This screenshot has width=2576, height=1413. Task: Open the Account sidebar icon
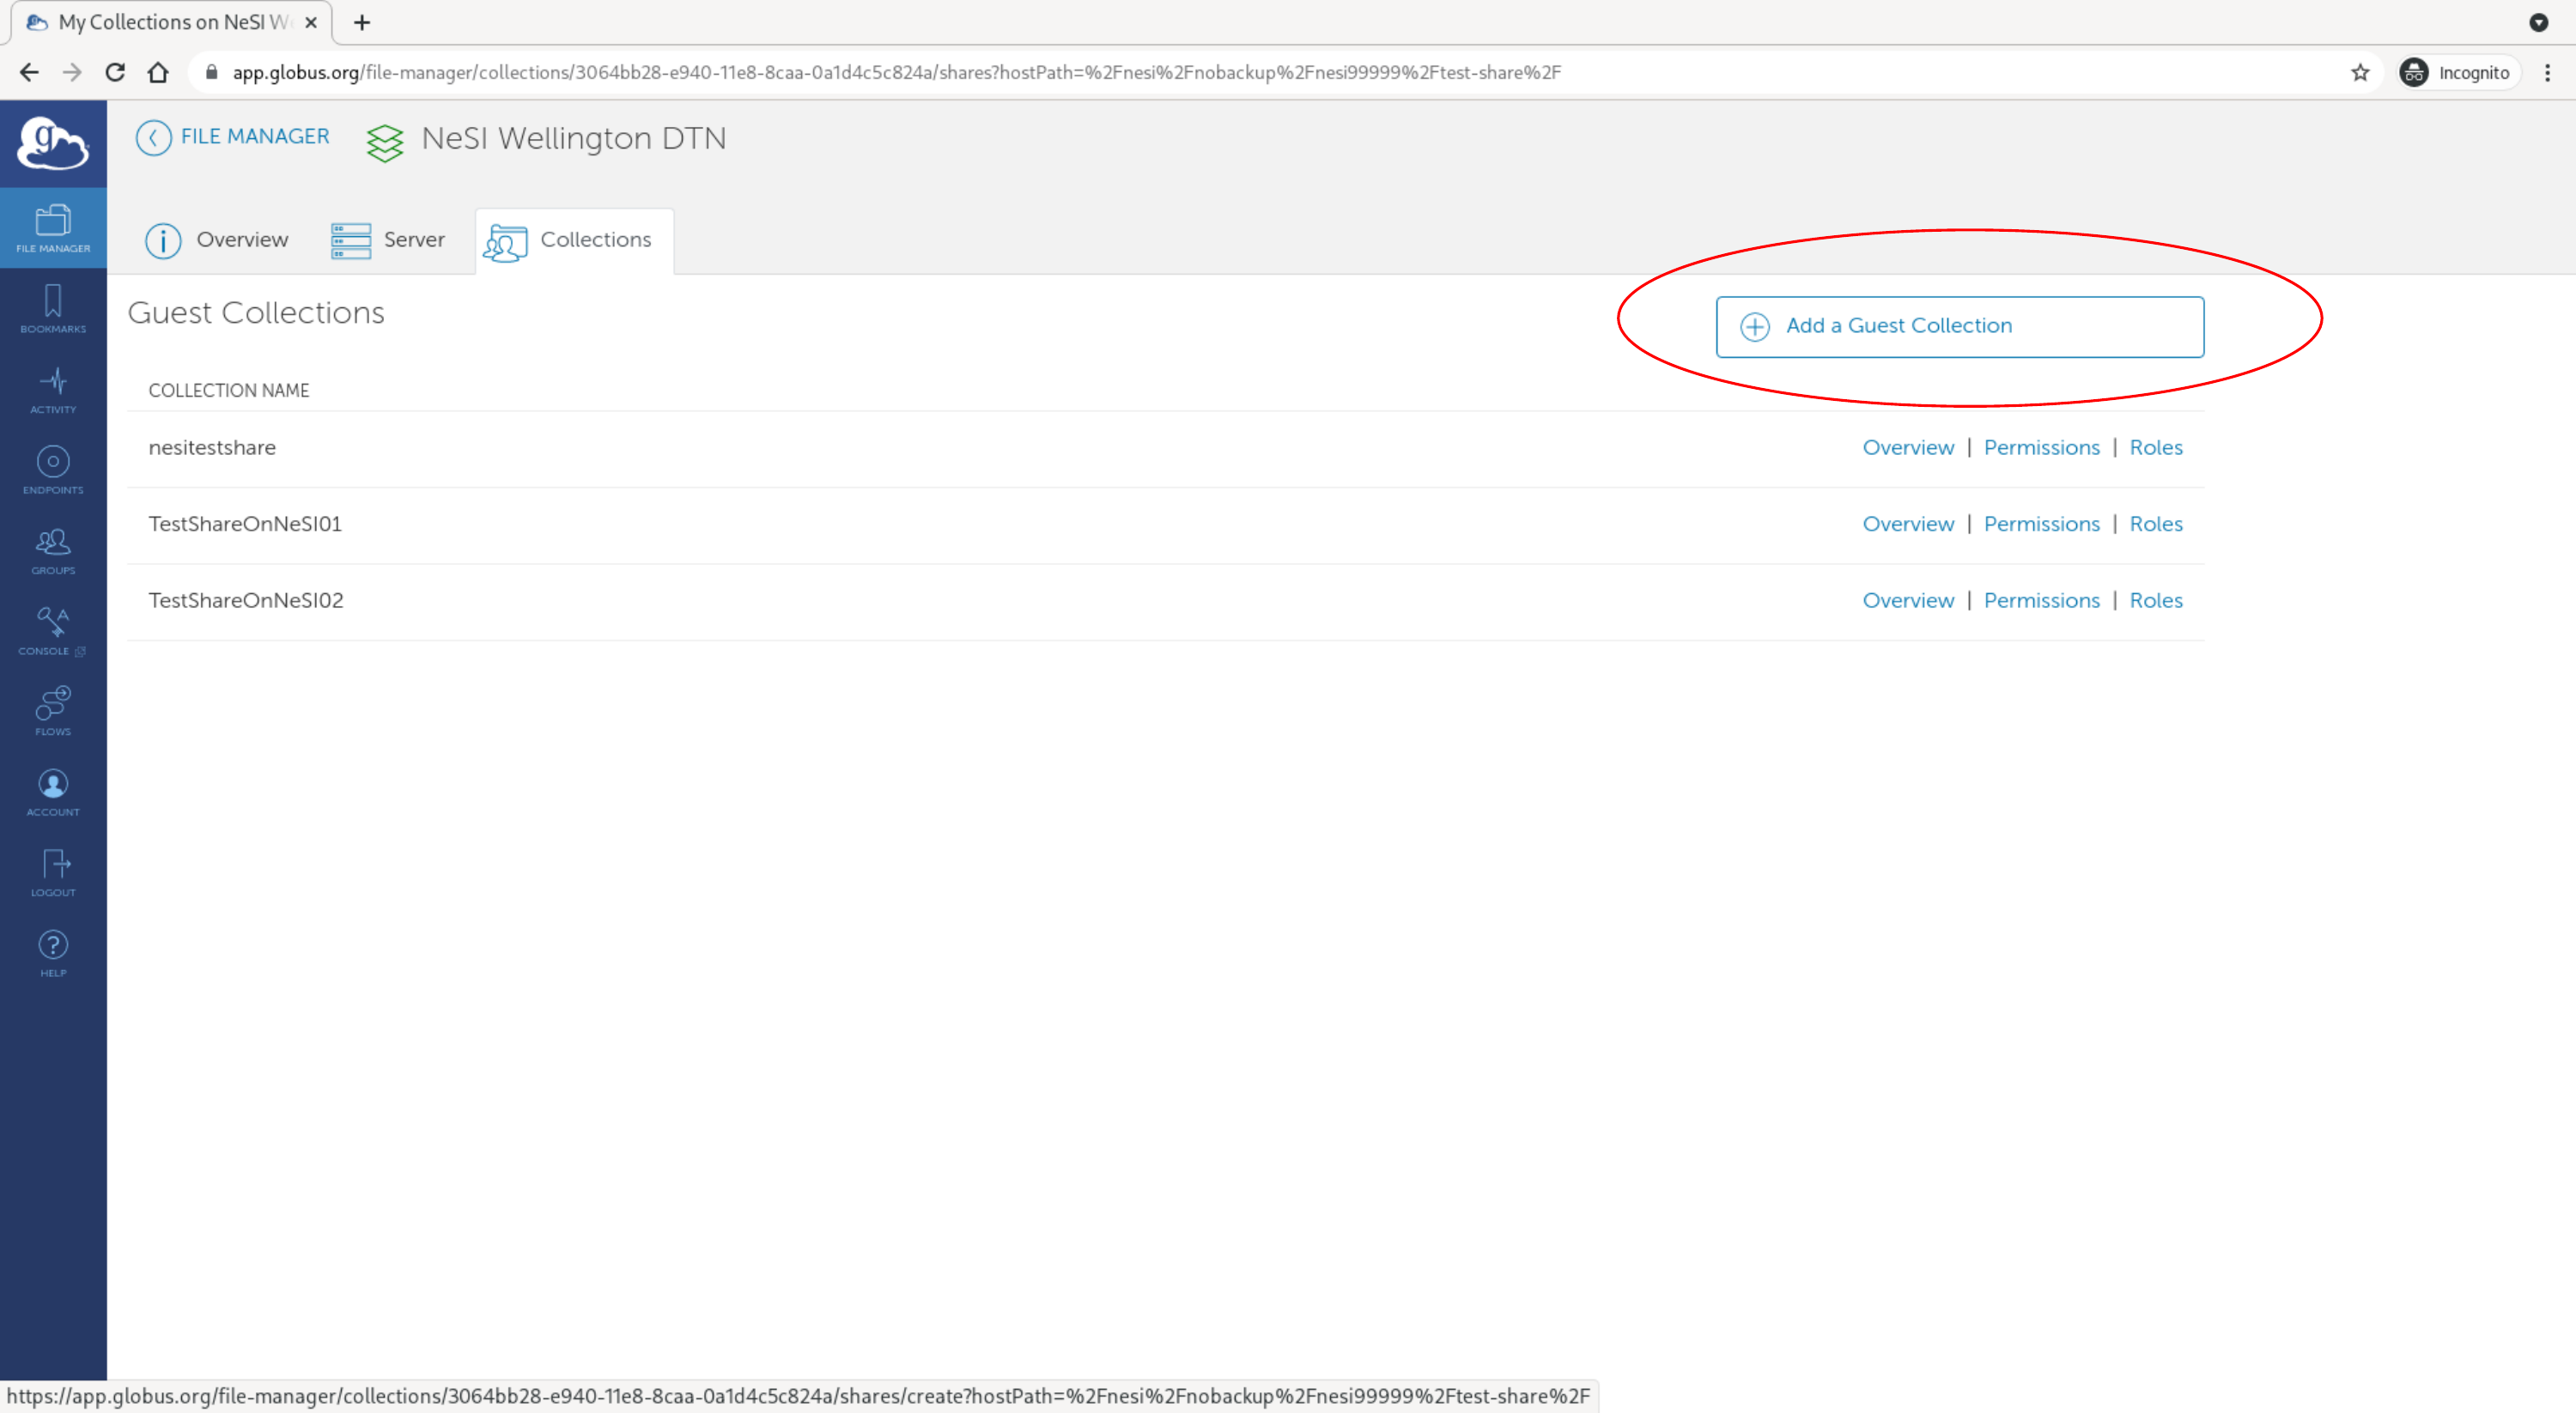coord(53,791)
